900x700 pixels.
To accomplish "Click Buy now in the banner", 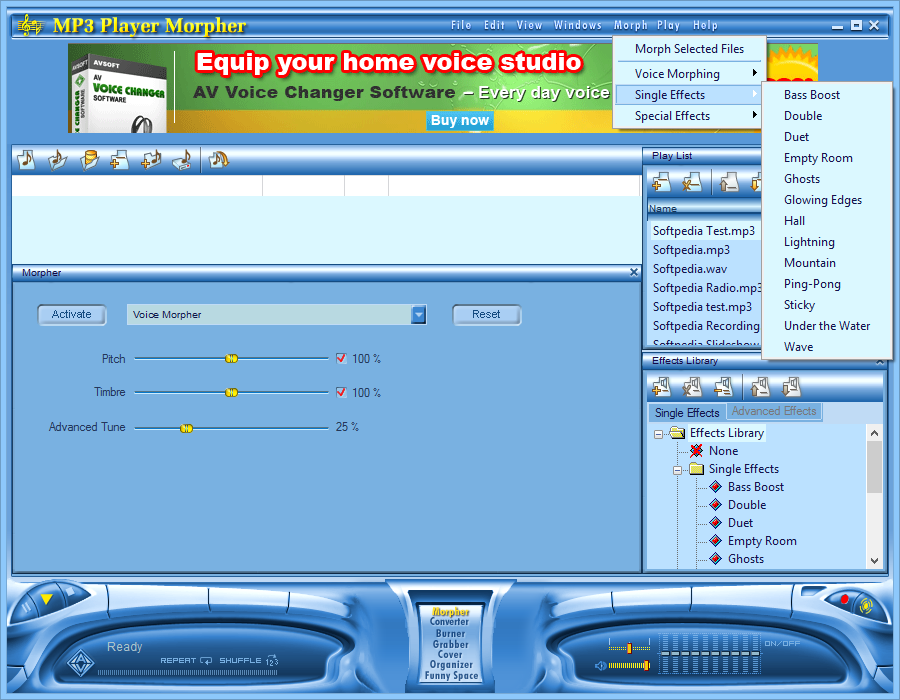I will (x=460, y=120).
